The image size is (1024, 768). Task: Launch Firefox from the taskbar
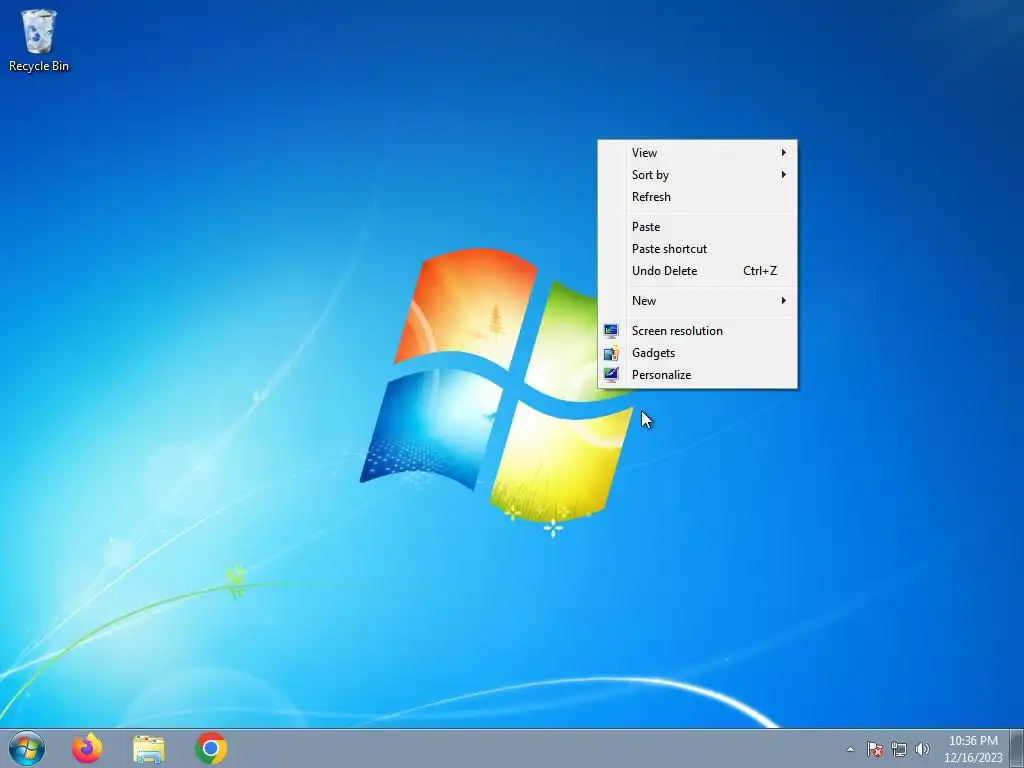(87, 748)
